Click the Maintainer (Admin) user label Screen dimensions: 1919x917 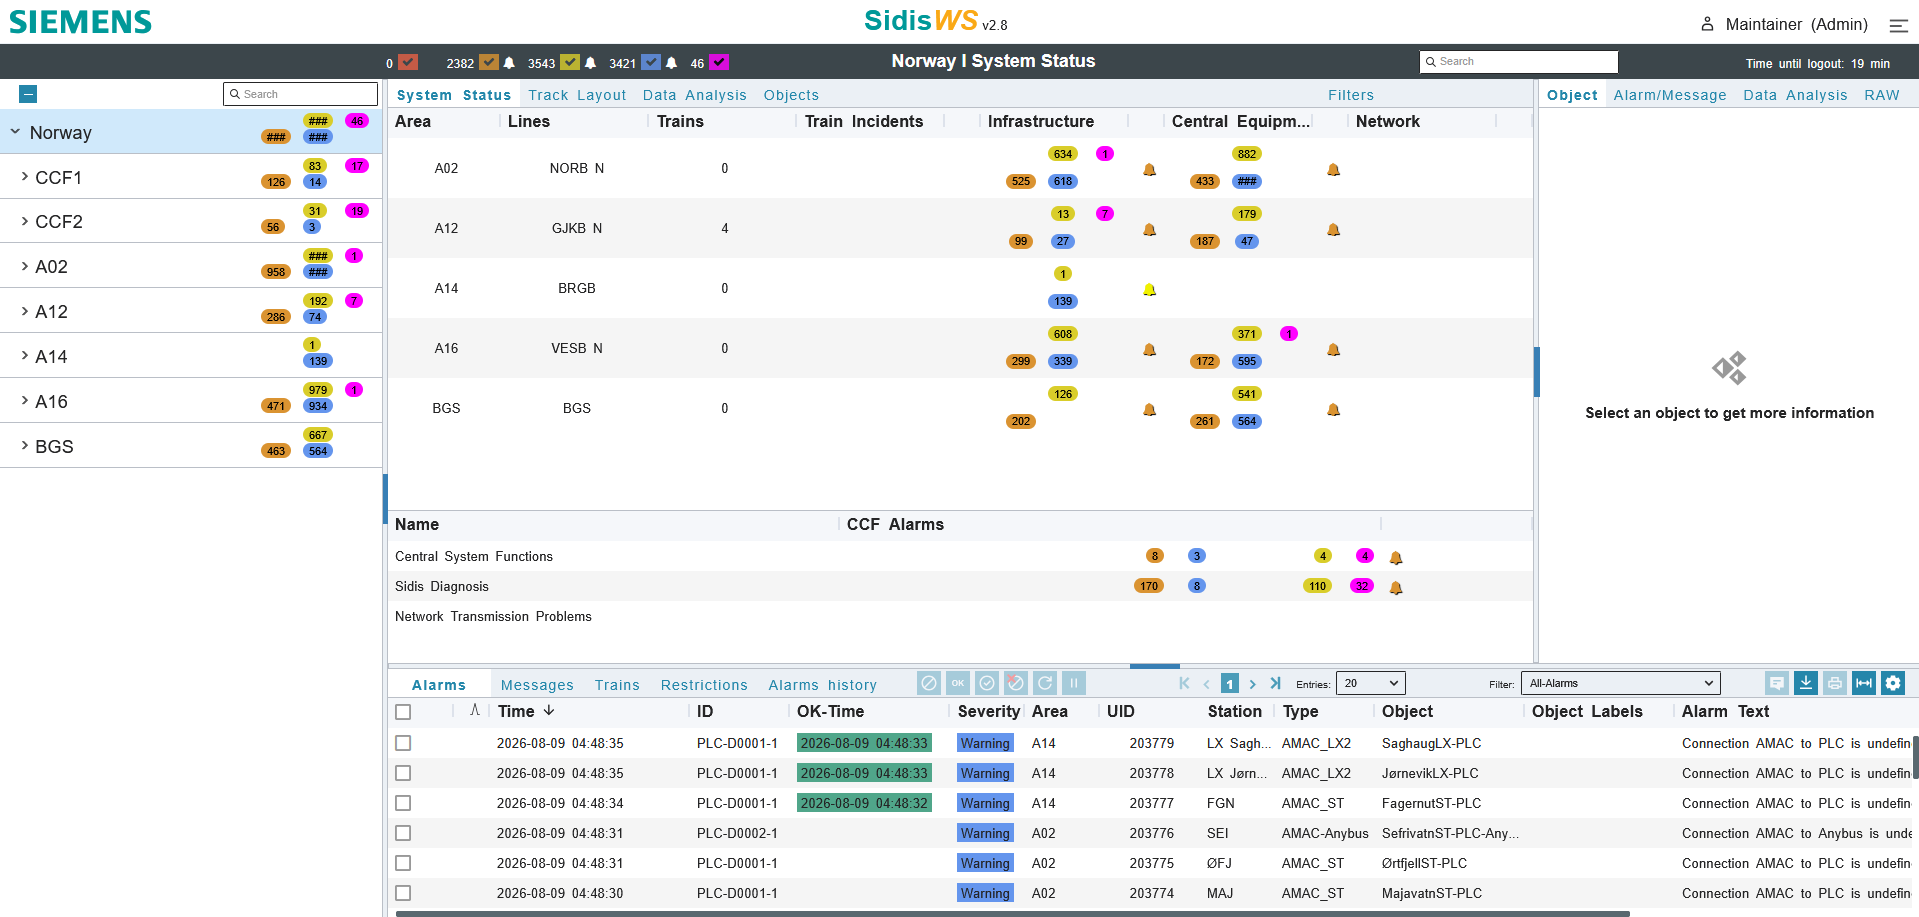(x=1796, y=25)
